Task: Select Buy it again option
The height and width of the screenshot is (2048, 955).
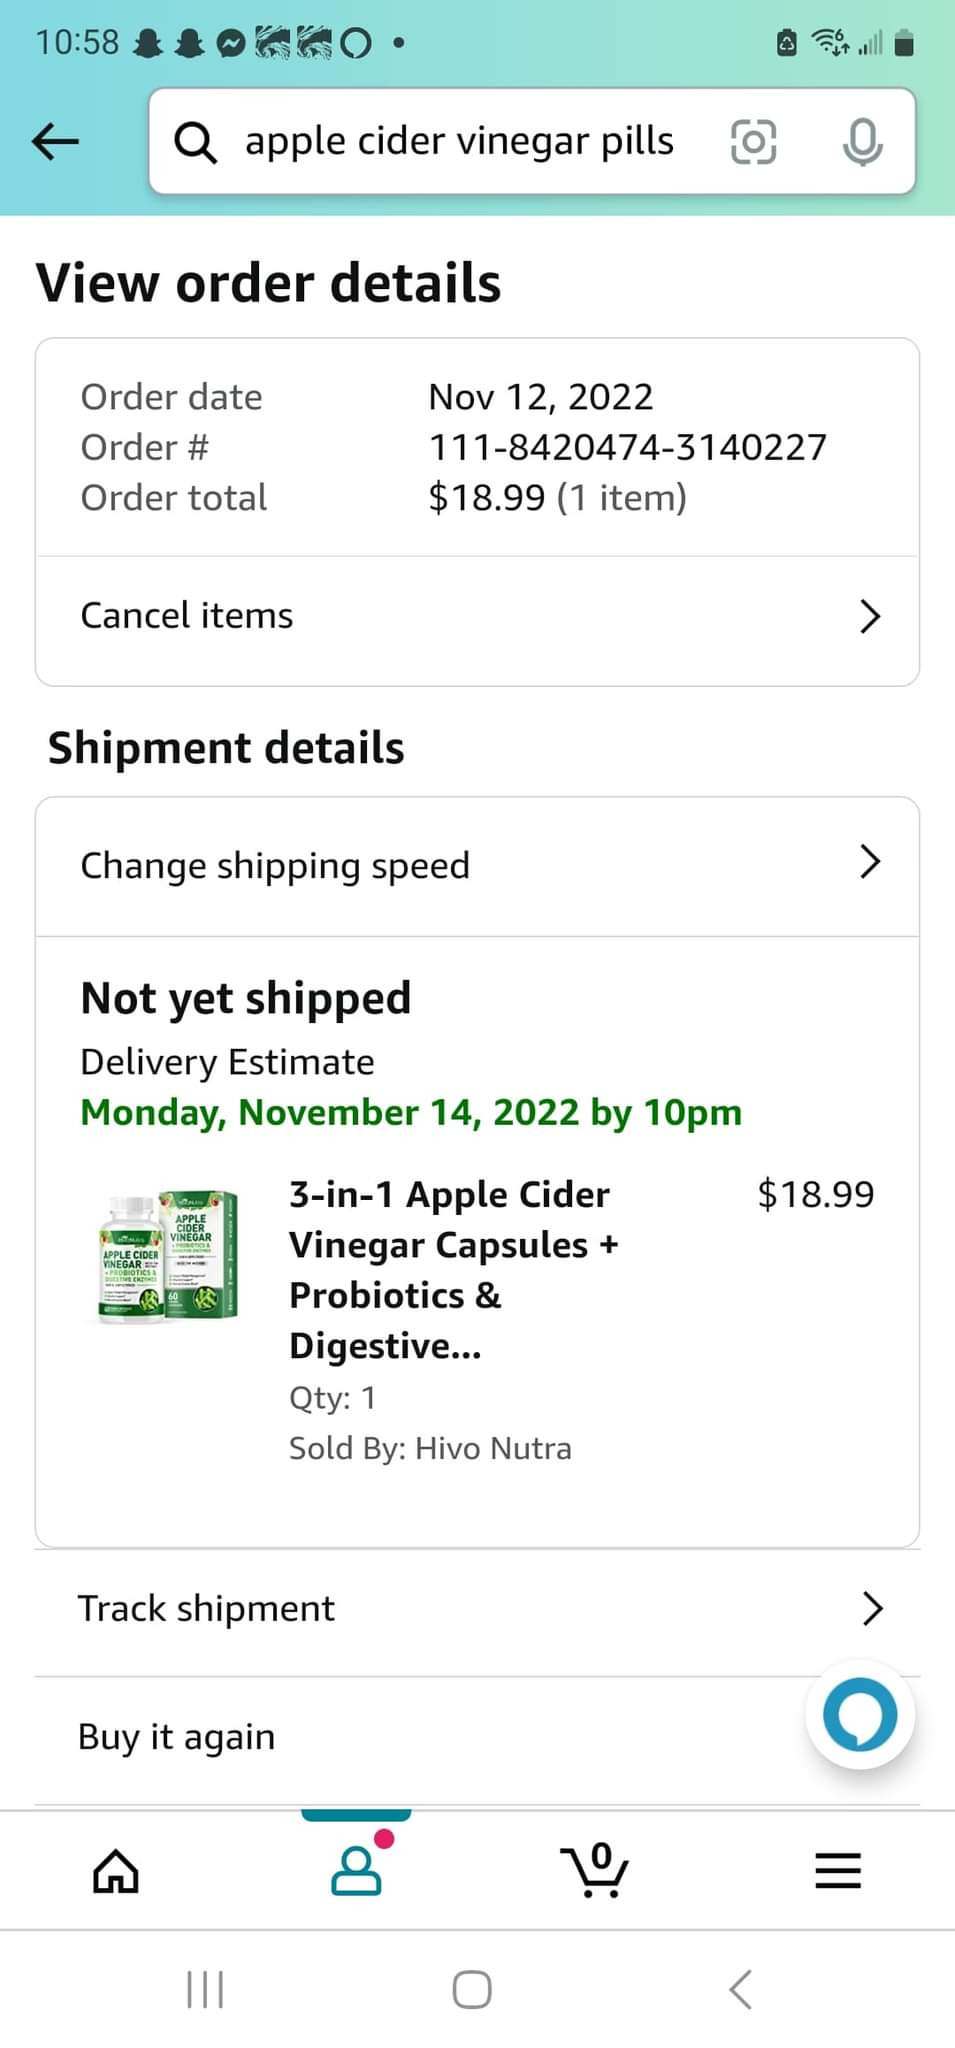Action: coord(177,1737)
